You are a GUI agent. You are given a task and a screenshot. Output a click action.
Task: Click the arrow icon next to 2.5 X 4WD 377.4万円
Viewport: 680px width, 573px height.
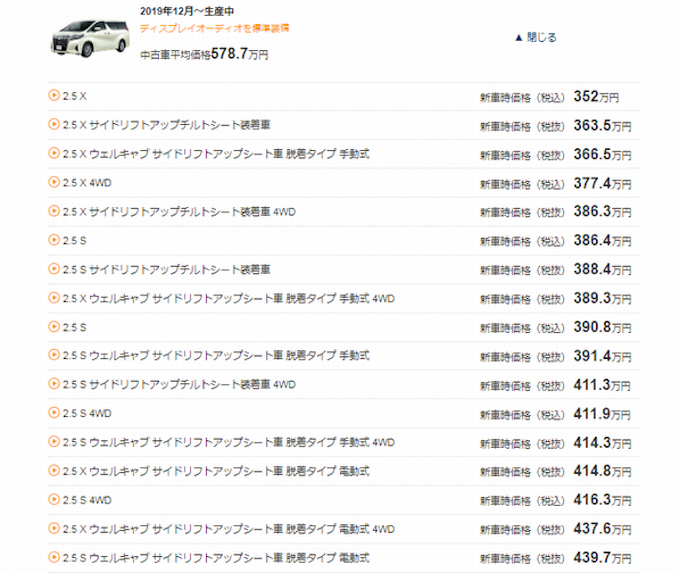pyautogui.click(x=54, y=182)
